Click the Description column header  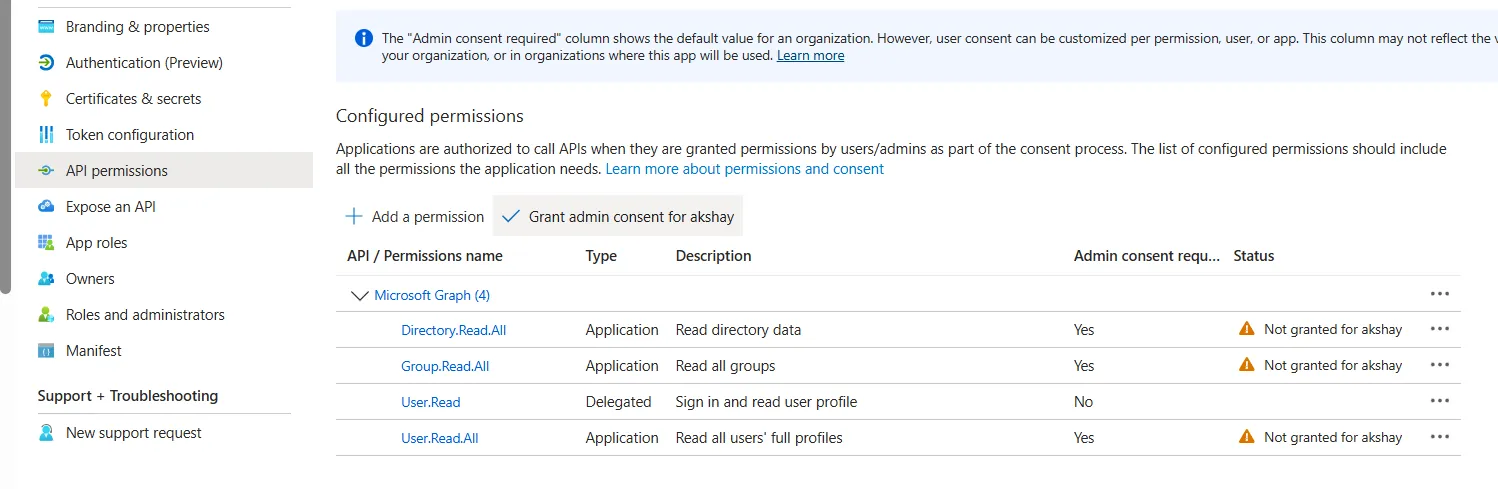[x=713, y=256]
